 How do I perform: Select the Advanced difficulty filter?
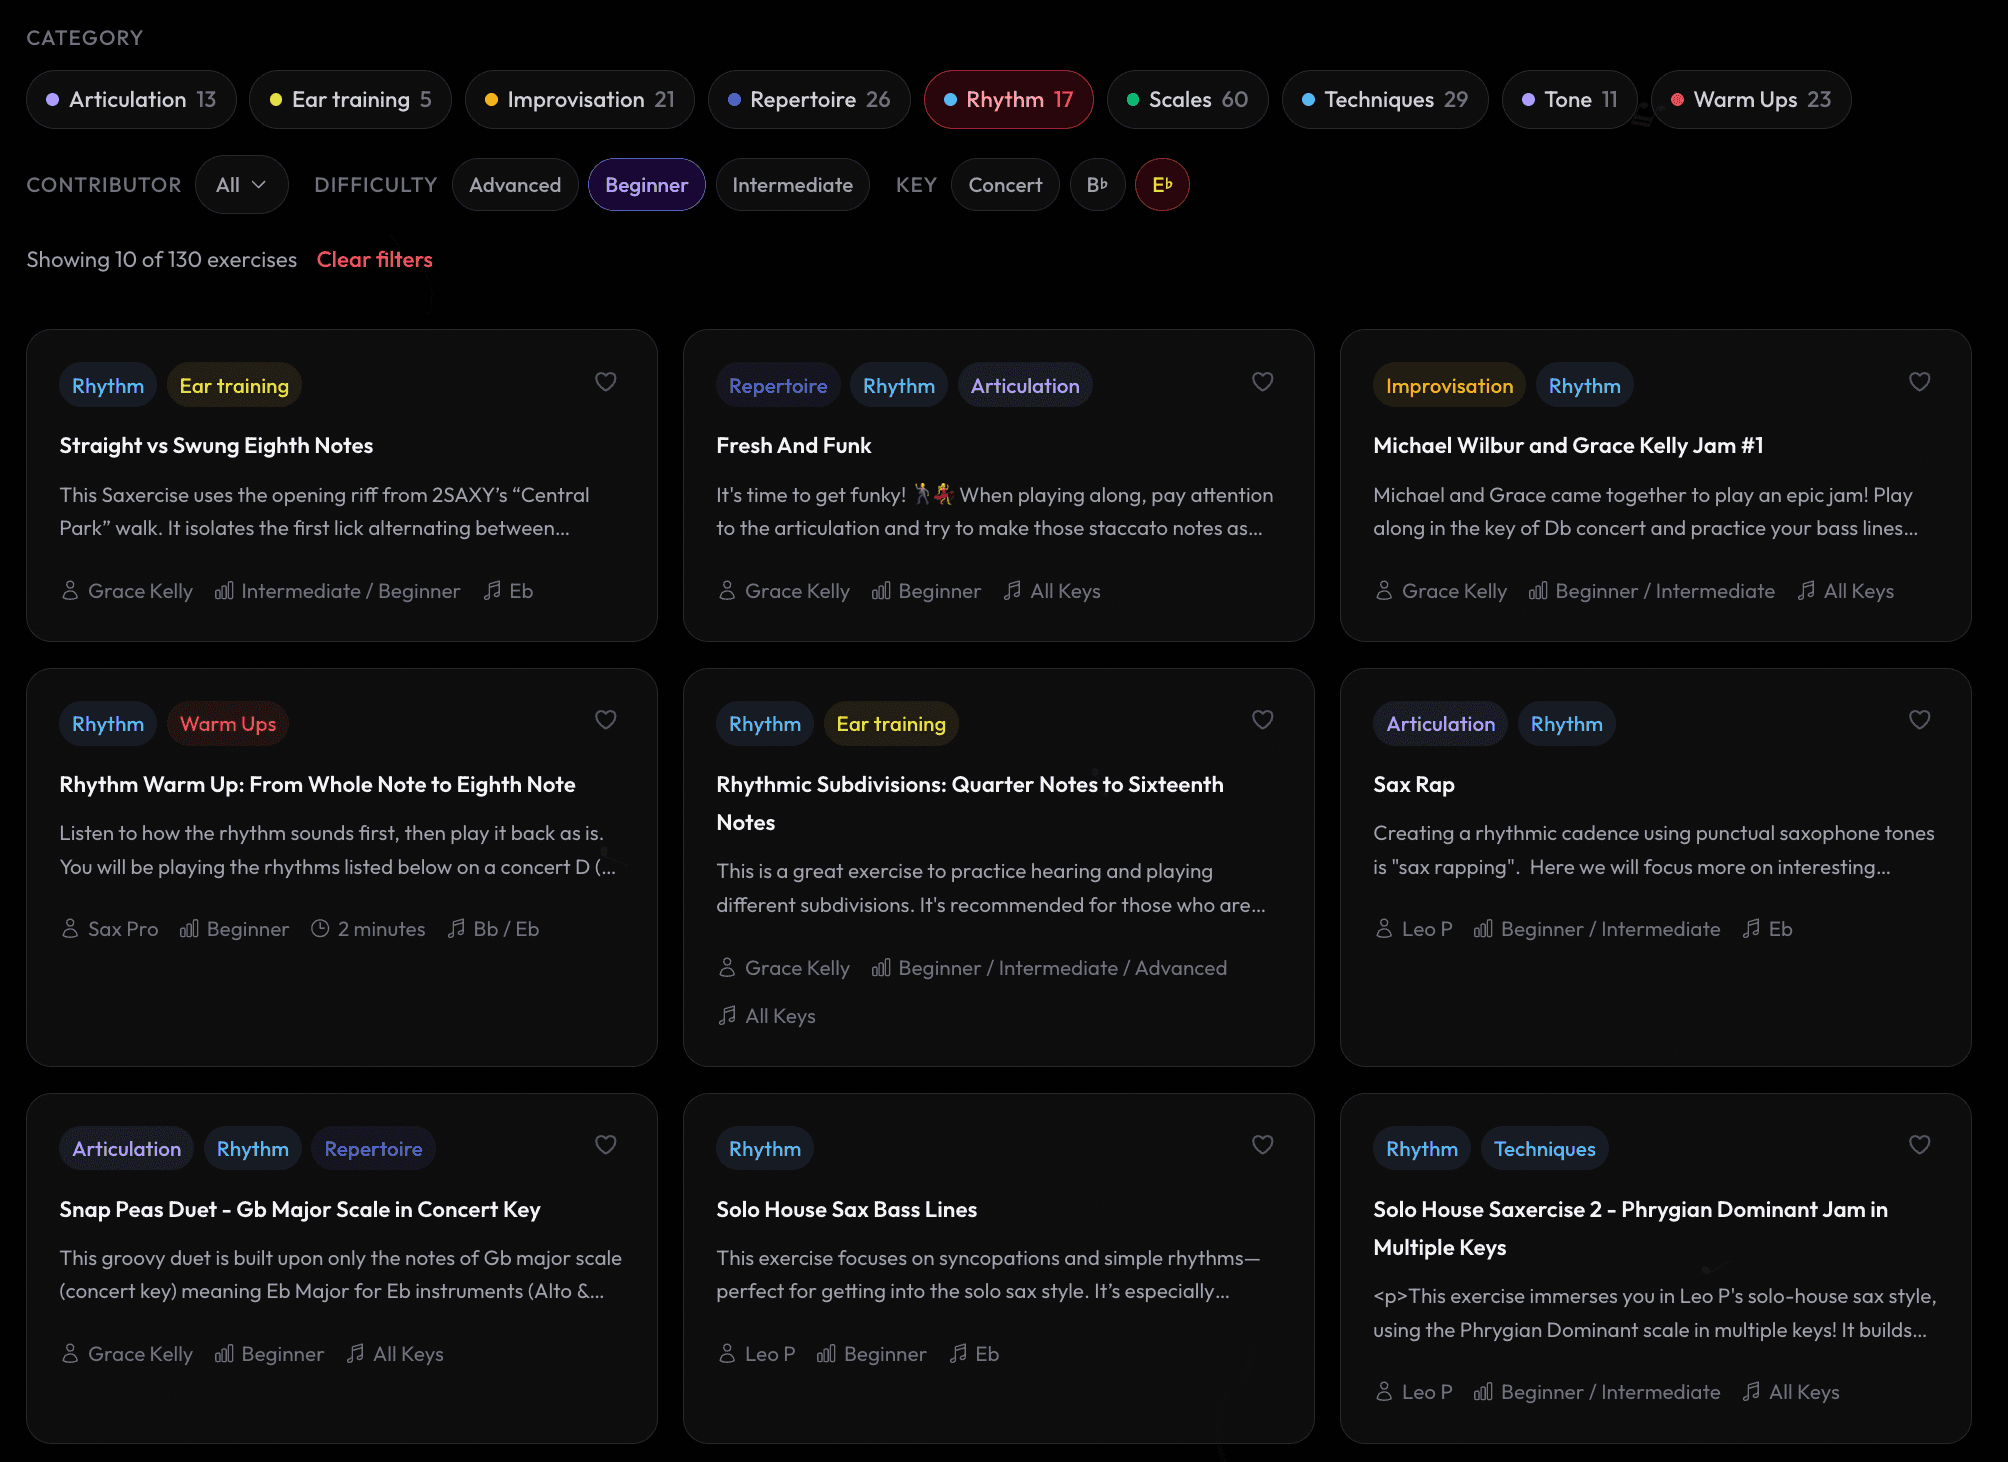click(515, 184)
